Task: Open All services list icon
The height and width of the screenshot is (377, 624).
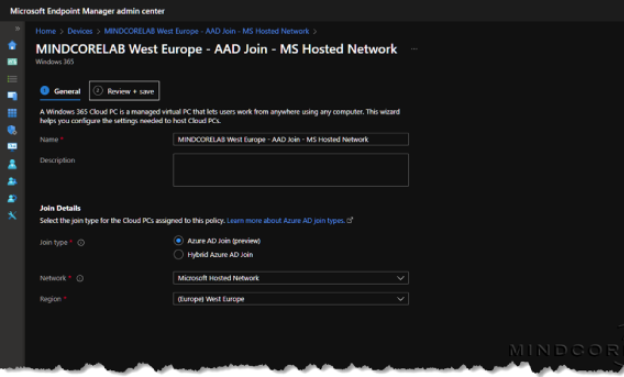Action: [x=12, y=79]
